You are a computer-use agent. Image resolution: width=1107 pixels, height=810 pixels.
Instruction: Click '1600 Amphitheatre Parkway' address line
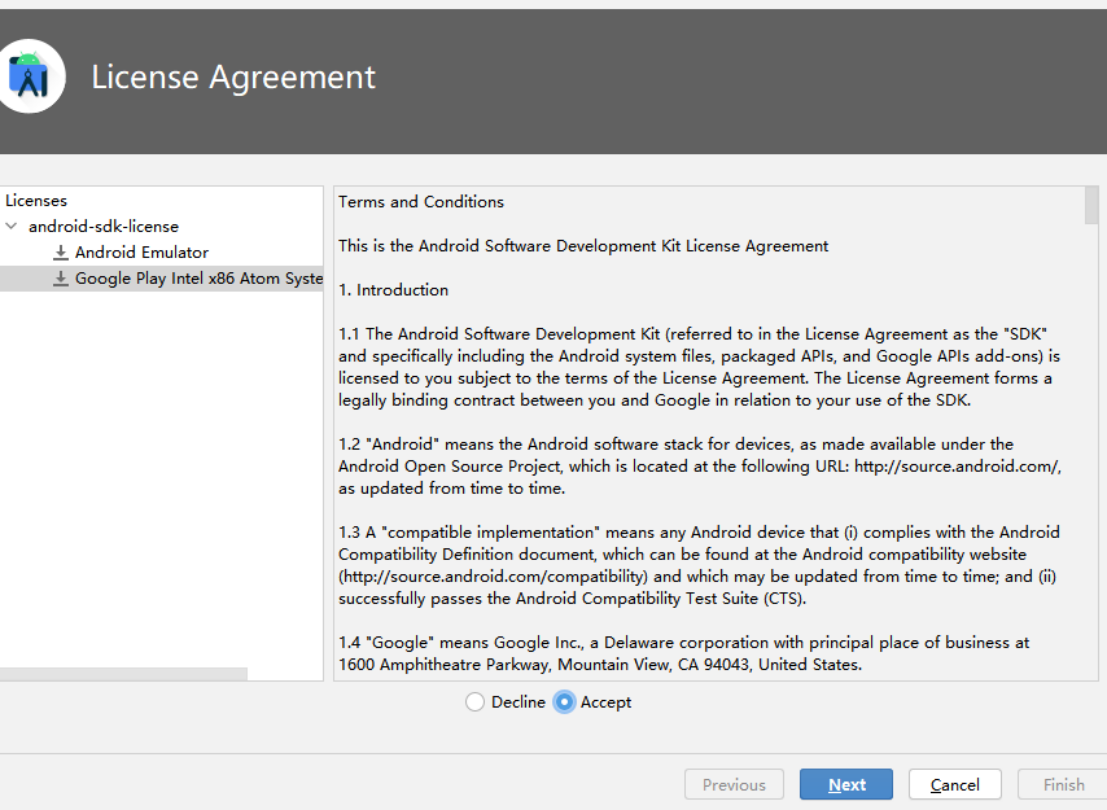click(599, 665)
